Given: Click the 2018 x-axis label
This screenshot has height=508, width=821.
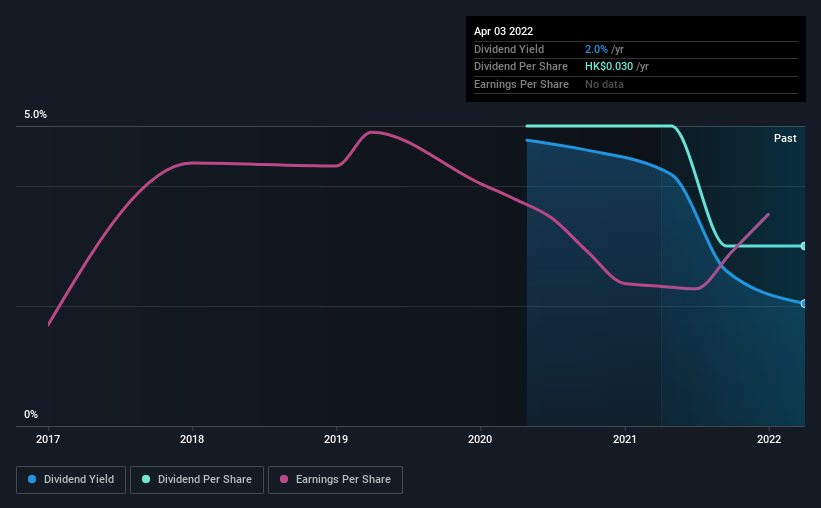Looking at the screenshot, I should 192,439.
